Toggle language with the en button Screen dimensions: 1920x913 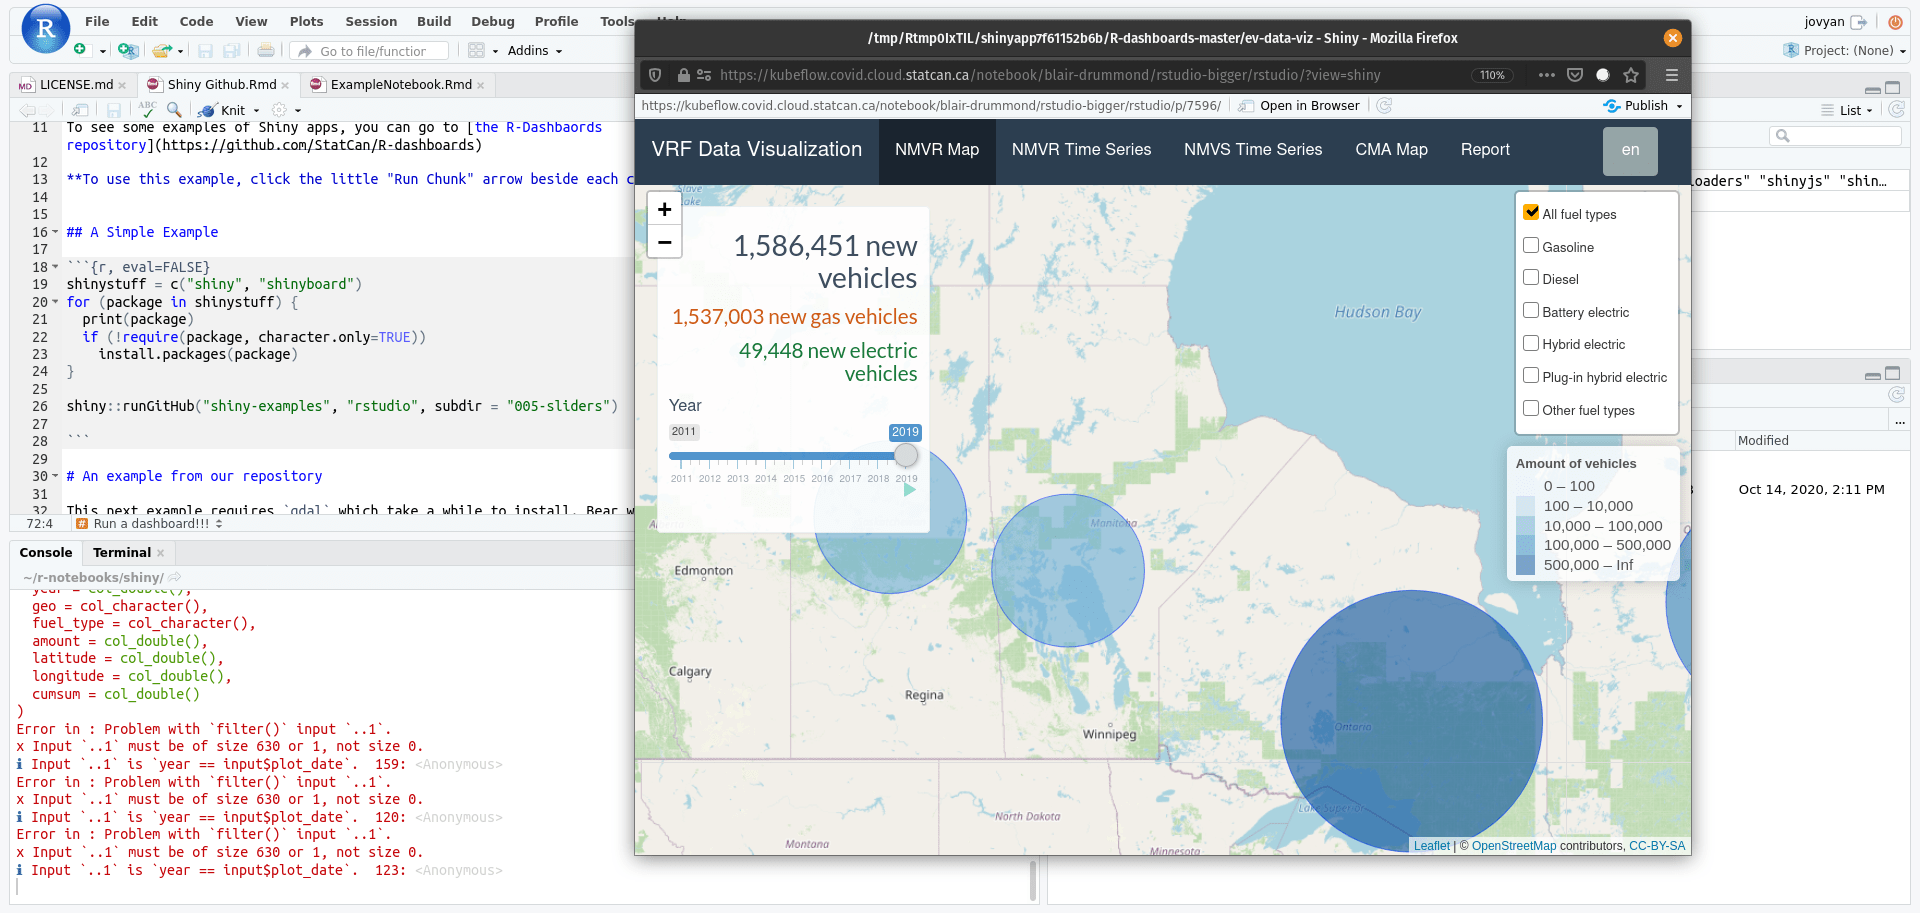1630,151
